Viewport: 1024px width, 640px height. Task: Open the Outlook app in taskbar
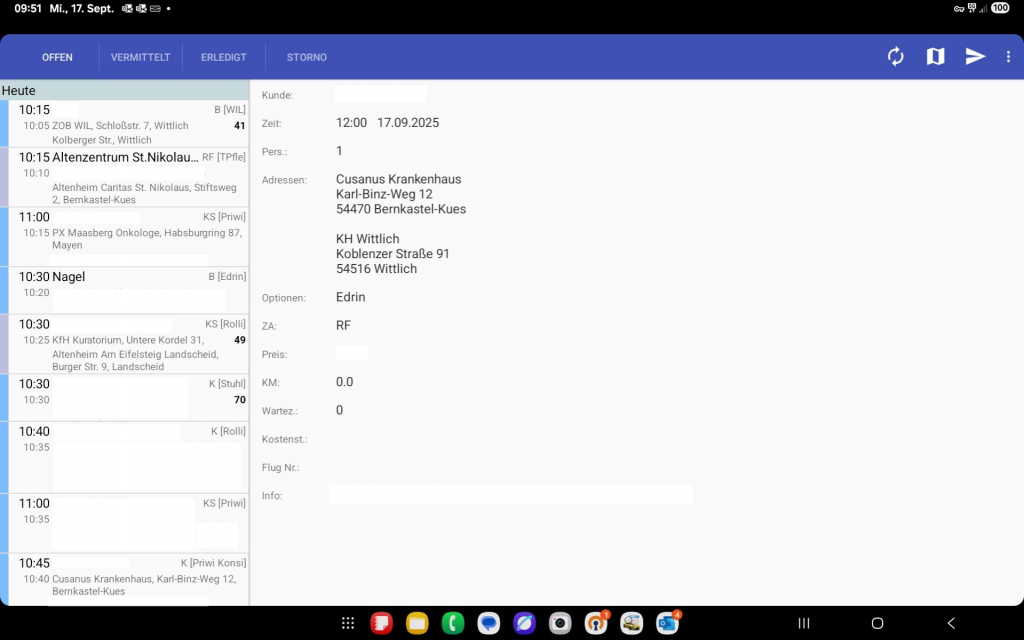pyautogui.click(x=667, y=623)
